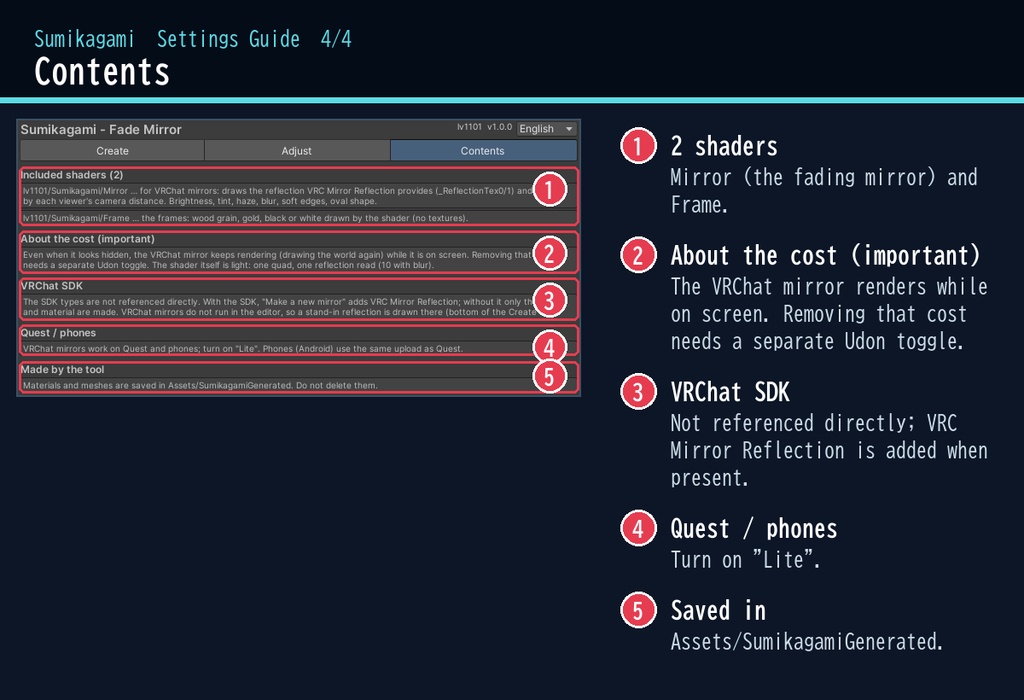Click the "Not referenced directly; VRC" guide paragraph

point(829,451)
